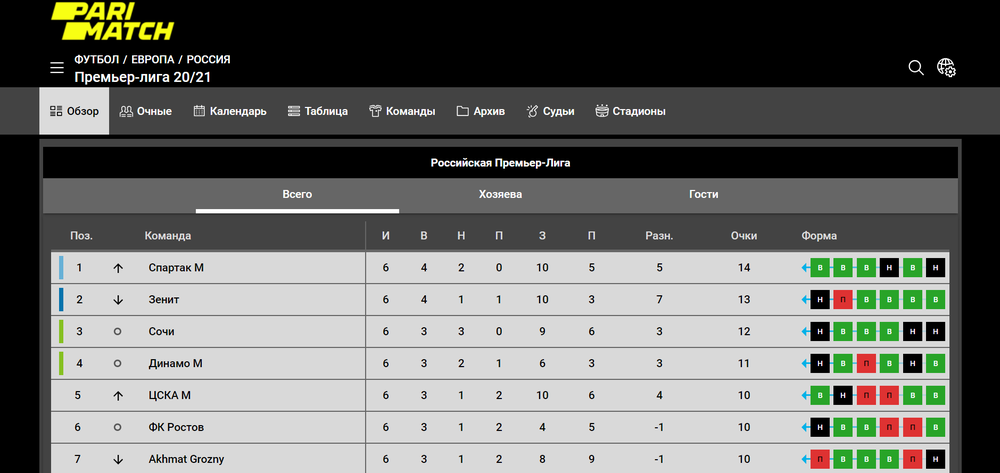The height and width of the screenshot is (473, 1000).
Task: Open the Календарь calendar section
Action: click(x=230, y=111)
